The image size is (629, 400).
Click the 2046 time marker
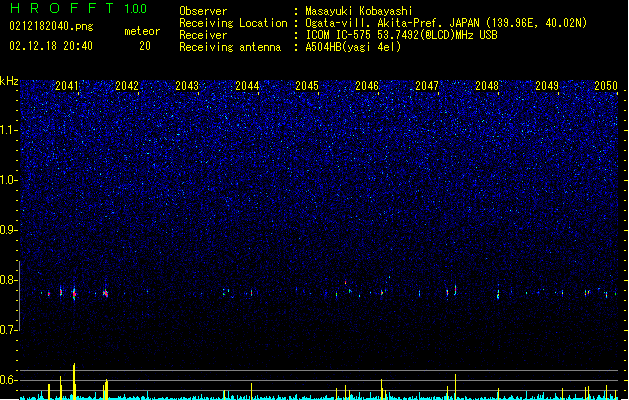point(367,86)
